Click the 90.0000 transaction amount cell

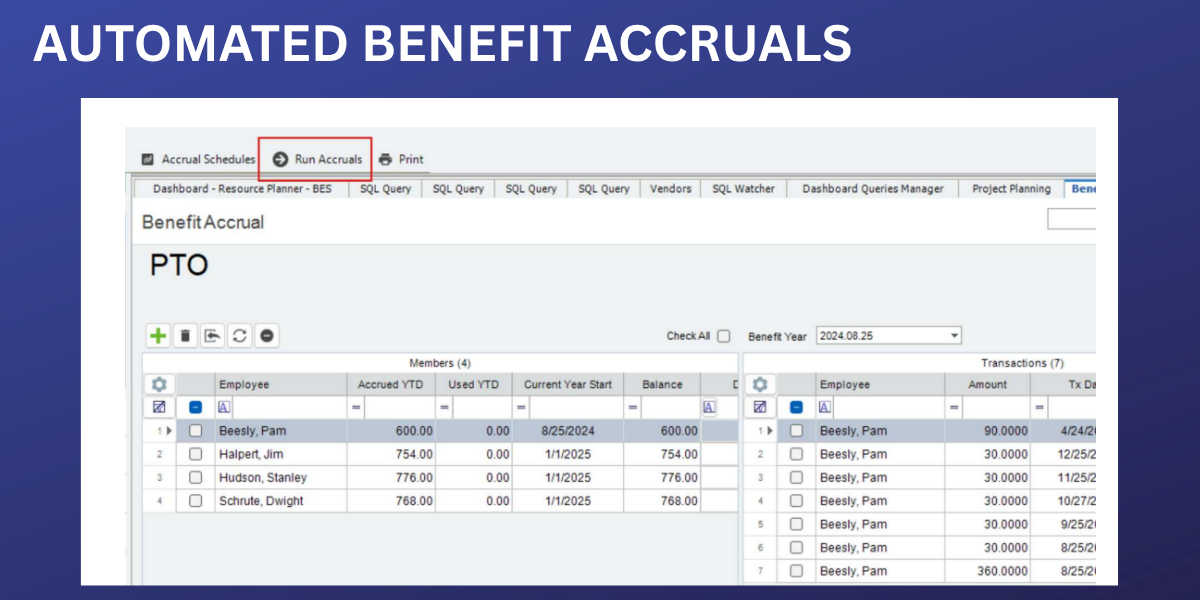tap(988, 431)
